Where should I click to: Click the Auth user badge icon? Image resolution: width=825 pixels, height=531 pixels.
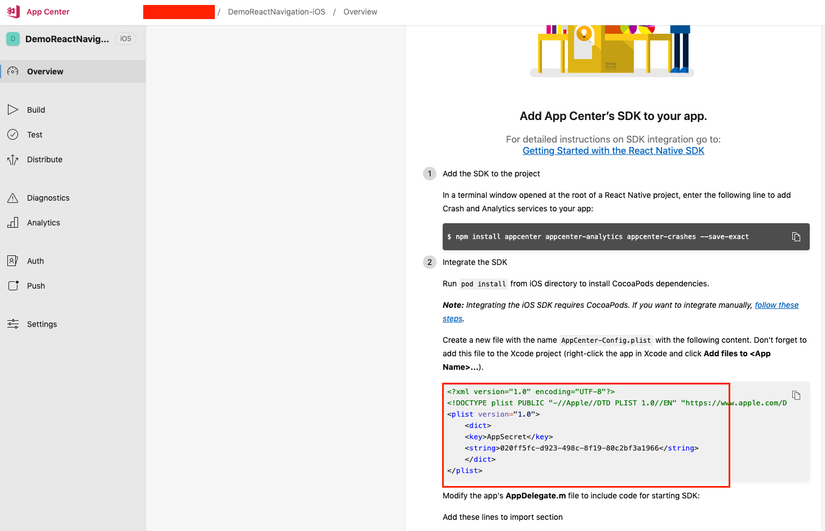pos(13,261)
